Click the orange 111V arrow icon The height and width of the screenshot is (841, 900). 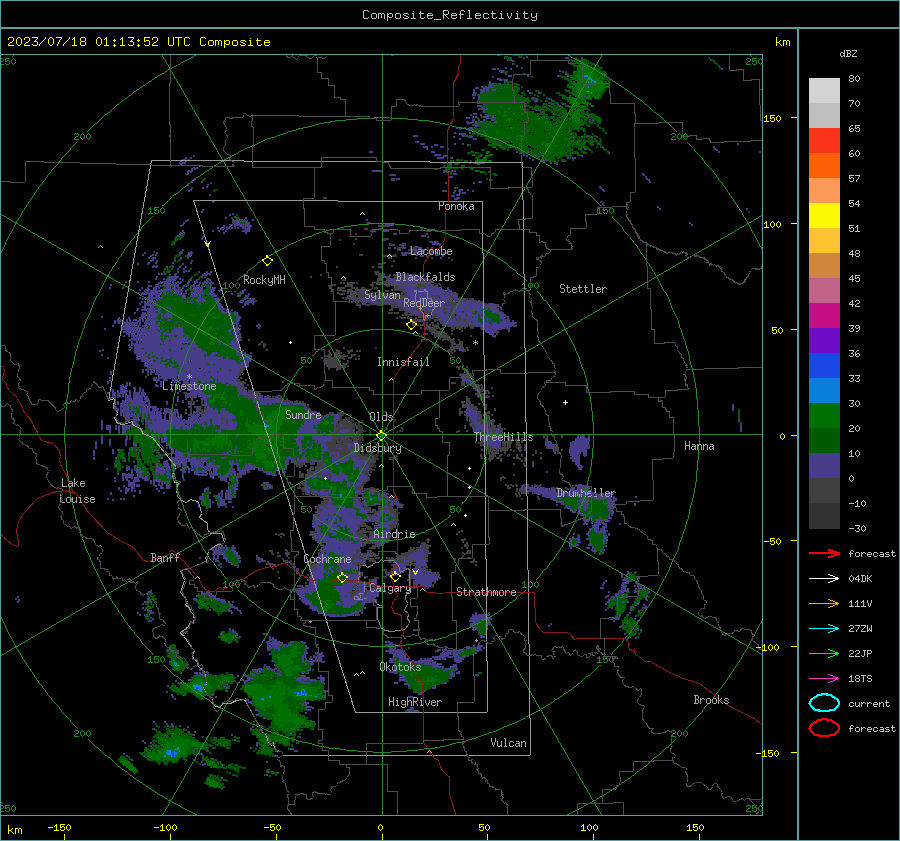pyautogui.click(x=824, y=603)
